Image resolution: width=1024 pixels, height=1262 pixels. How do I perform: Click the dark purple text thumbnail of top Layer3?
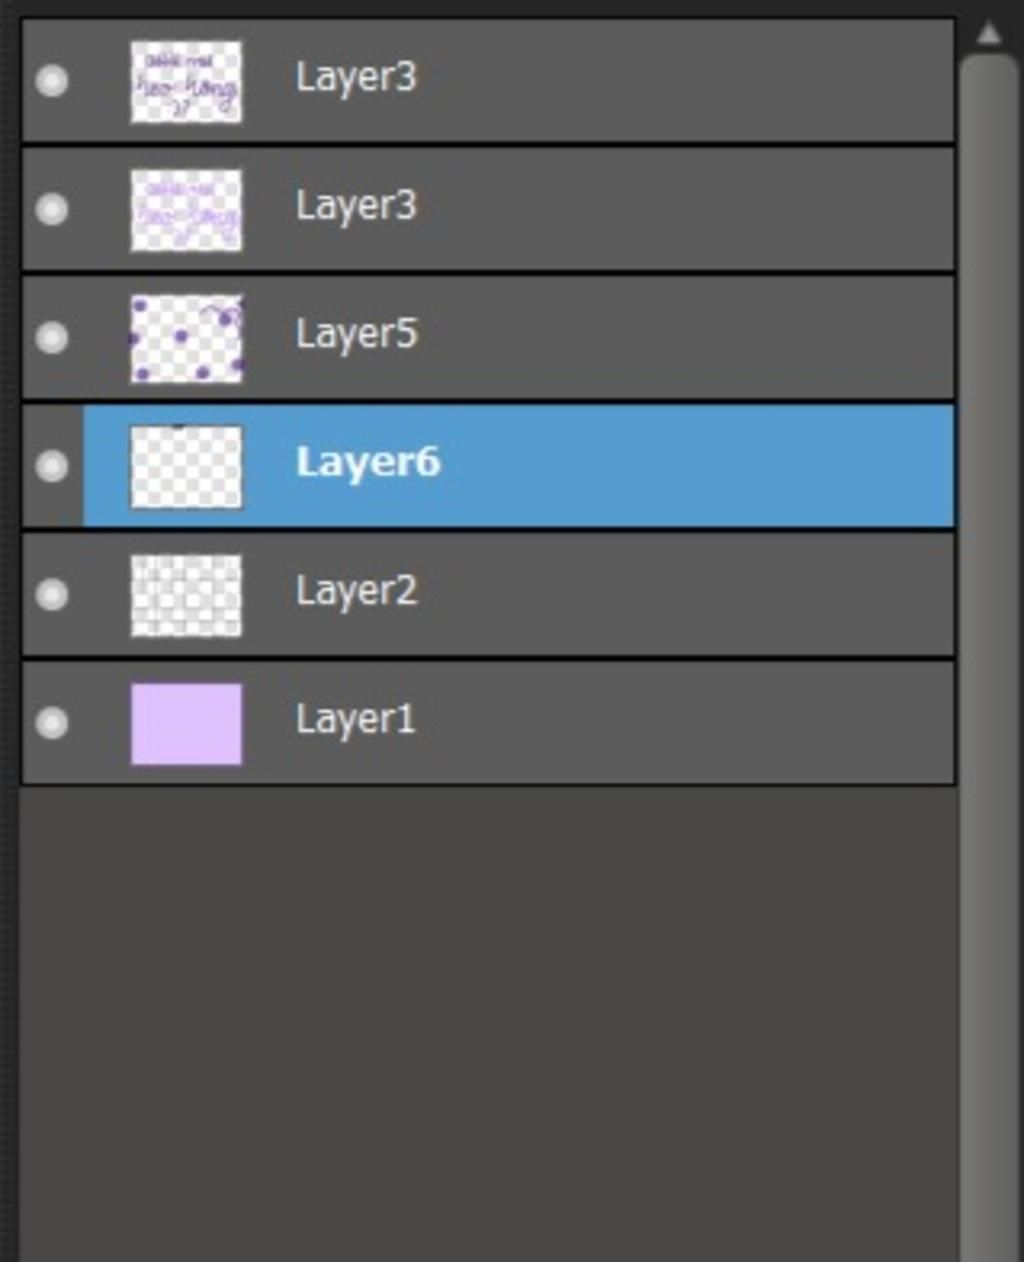pos(186,81)
